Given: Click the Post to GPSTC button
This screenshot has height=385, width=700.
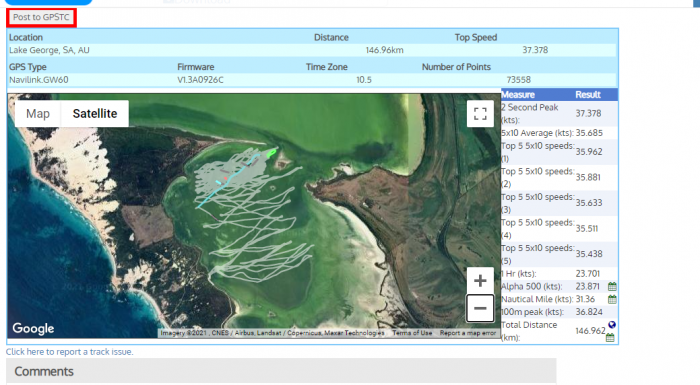Looking at the screenshot, I should coord(41,17).
